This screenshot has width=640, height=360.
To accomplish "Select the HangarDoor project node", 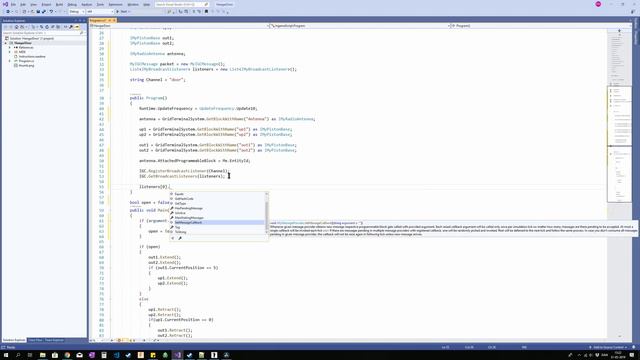I will click(23, 43).
